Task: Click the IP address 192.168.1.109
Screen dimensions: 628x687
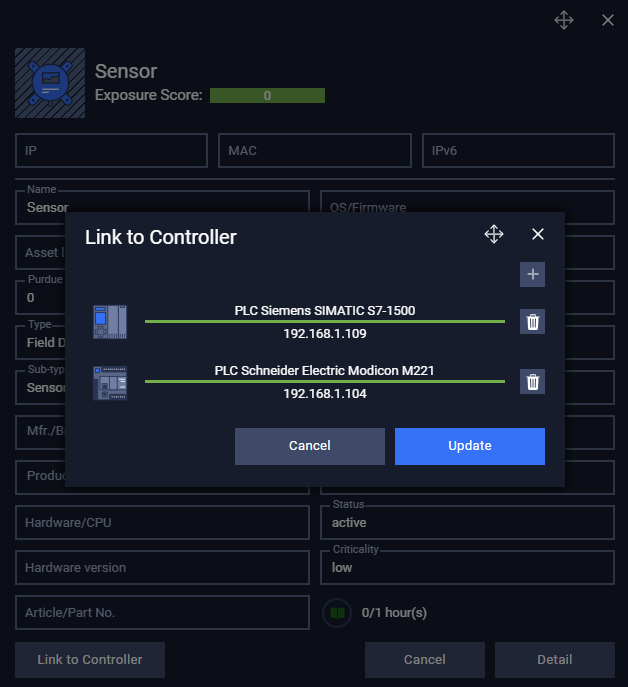Action: click(x=324, y=334)
